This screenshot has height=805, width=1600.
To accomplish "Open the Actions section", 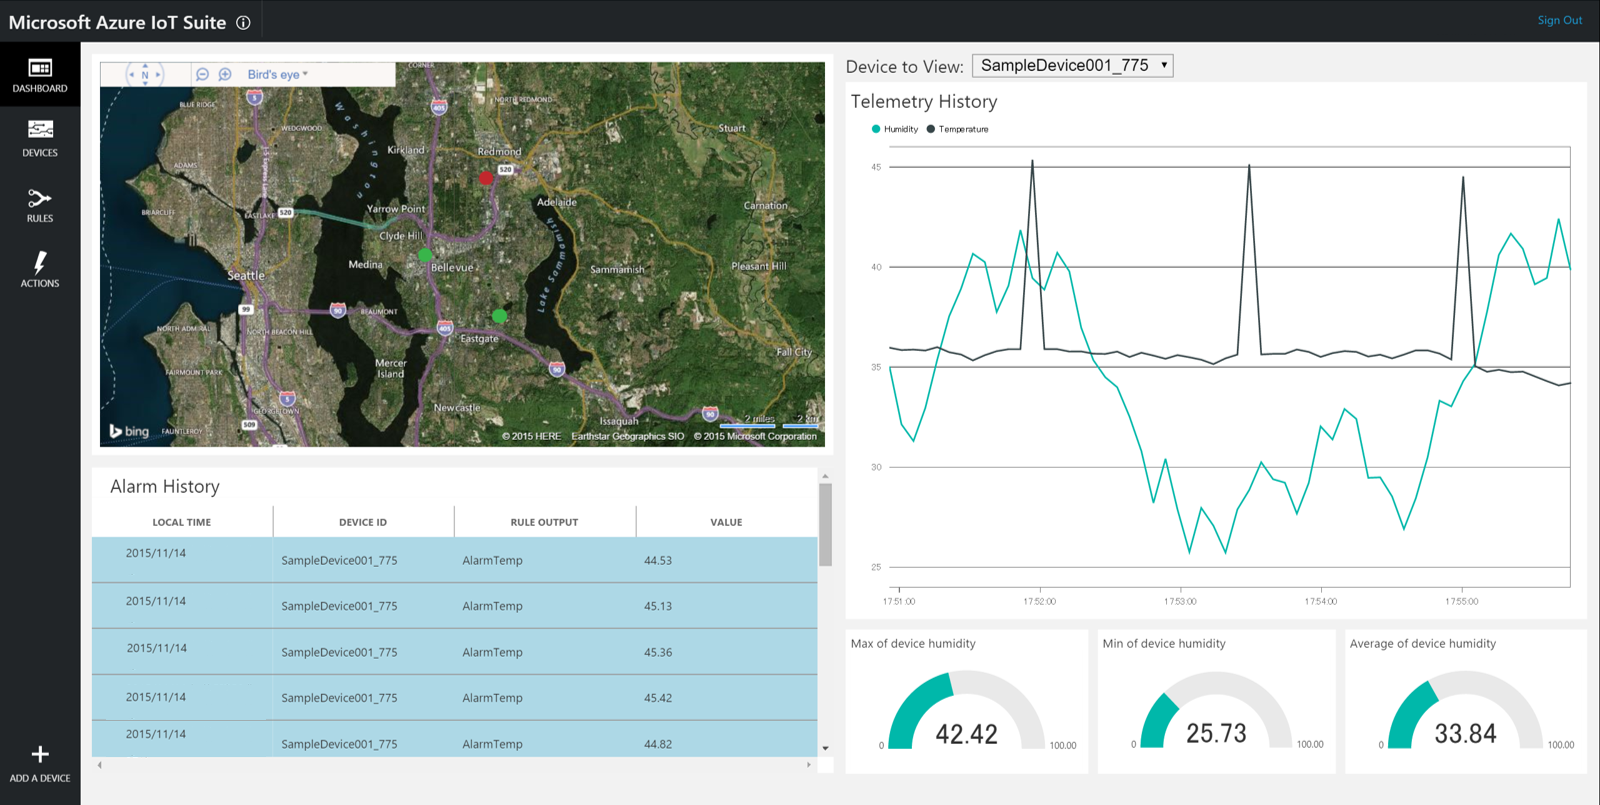I will tap(40, 269).
